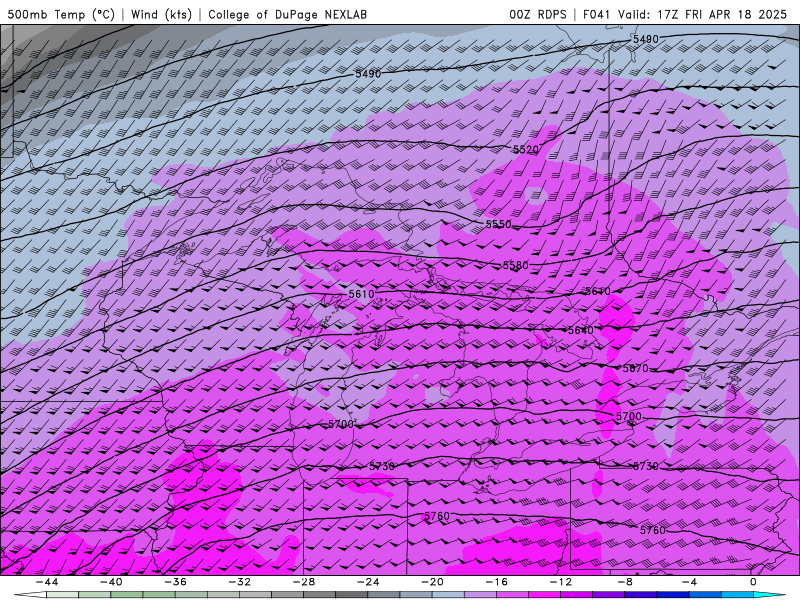Screen dimensions: 800x600
Task: Click the -40 legend value
Action: 111,582
